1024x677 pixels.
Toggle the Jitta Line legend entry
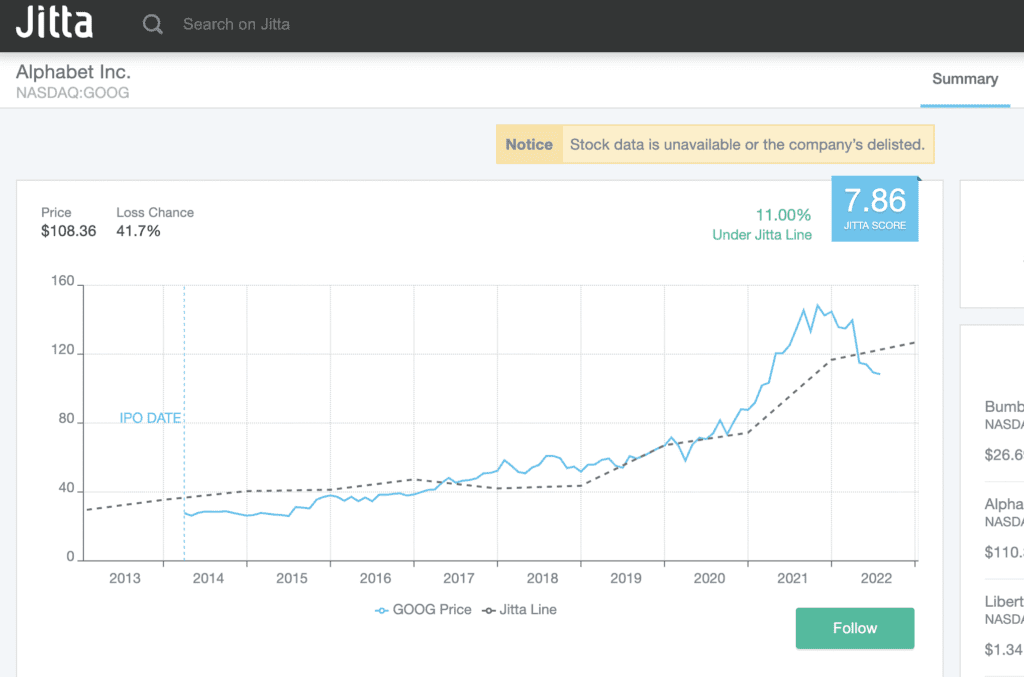(x=519, y=610)
